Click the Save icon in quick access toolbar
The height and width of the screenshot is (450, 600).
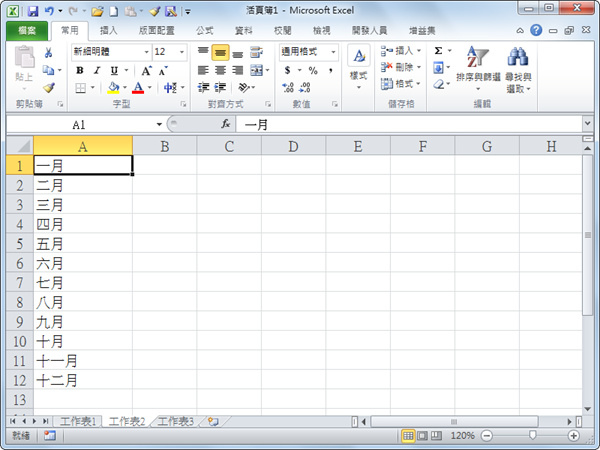[33, 11]
